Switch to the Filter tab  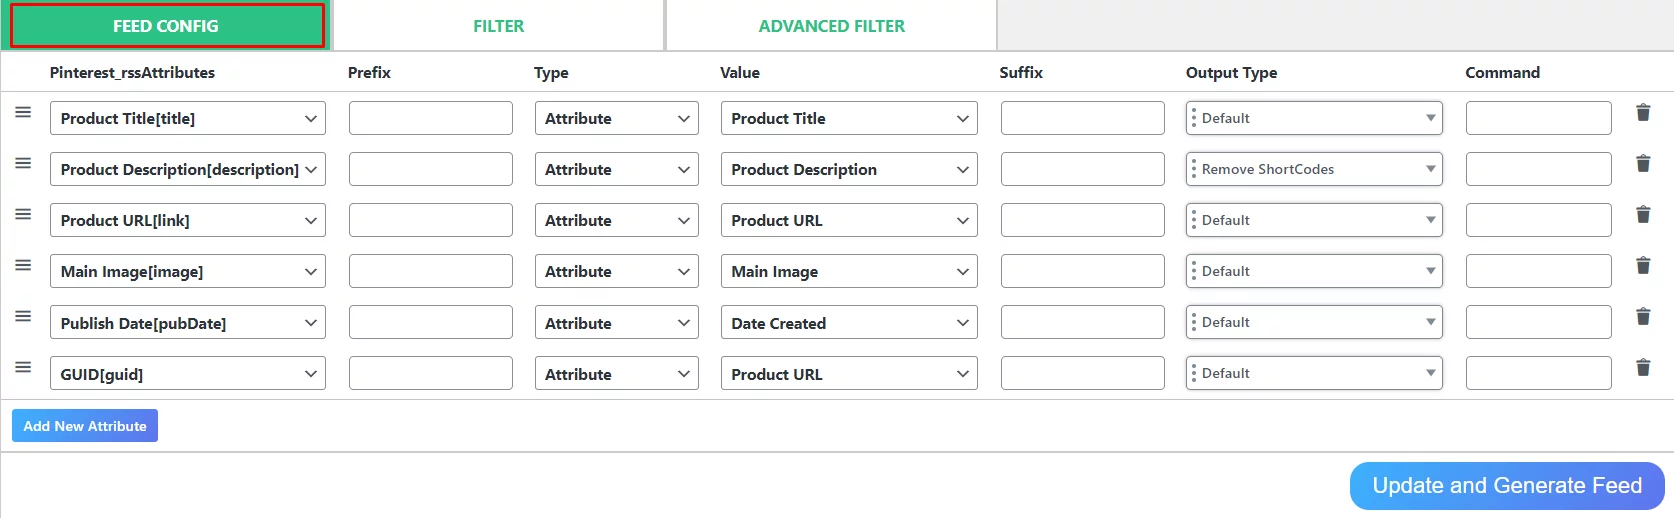[x=498, y=26]
